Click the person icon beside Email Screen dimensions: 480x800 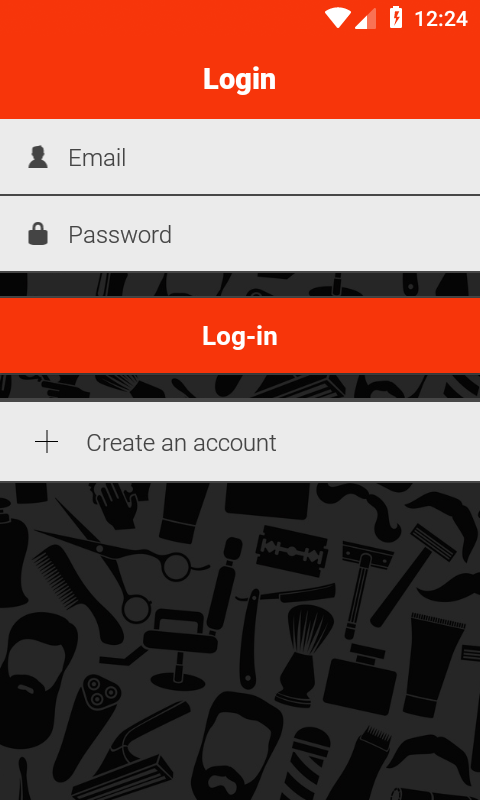tap(38, 157)
